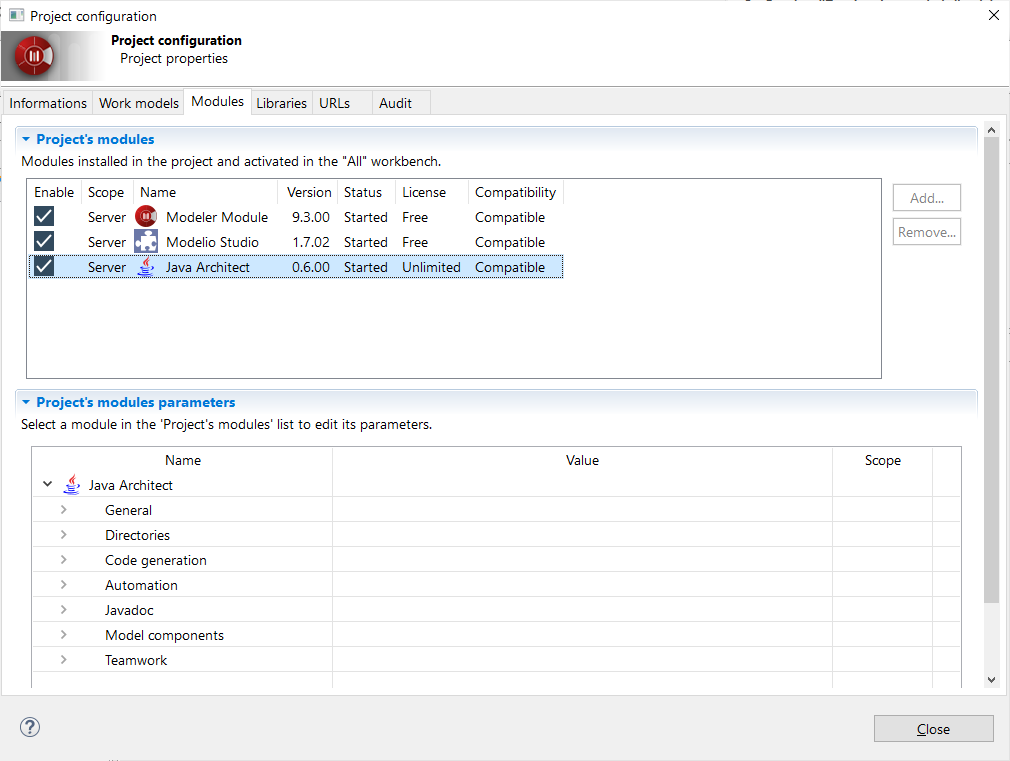This screenshot has height=761, width=1010.
Task: Click the Add... button
Action: (x=926, y=198)
